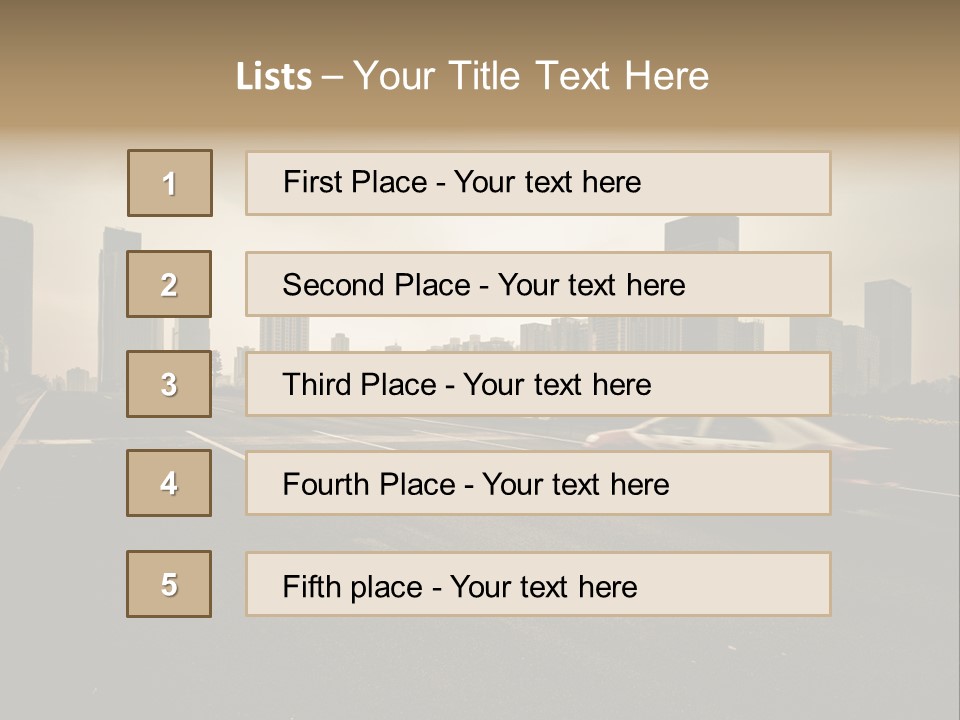The width and height of the screenshot is (960, 720).
Task: Select the "First Place - Your text here" box
Action: 538,183
